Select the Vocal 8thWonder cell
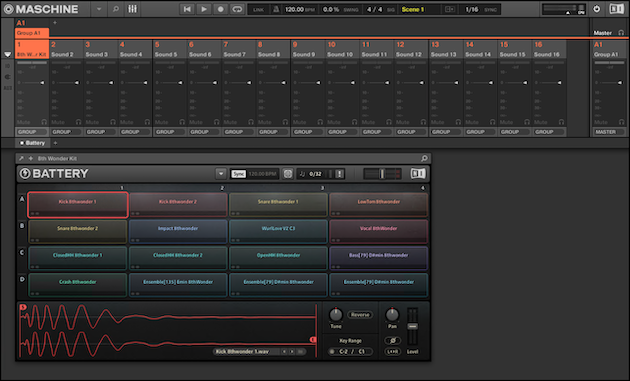This screenshot has width=630, height=381. tap(378, 231)
